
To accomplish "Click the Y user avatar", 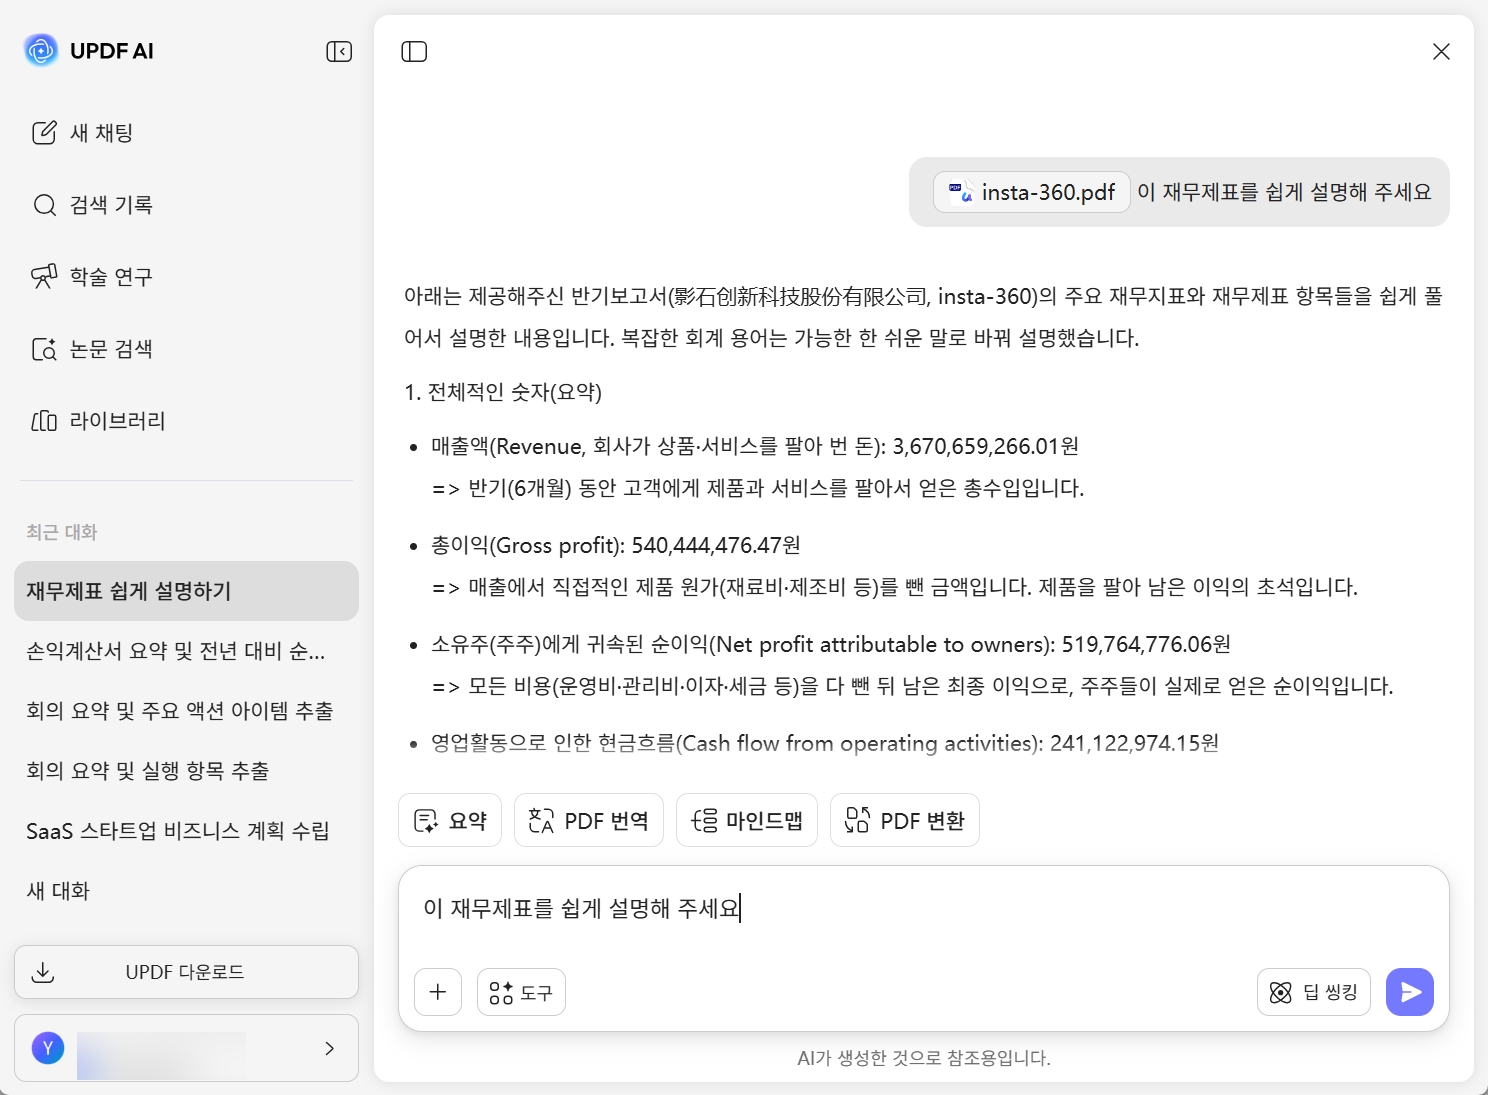I will (x=48, y=1048).
